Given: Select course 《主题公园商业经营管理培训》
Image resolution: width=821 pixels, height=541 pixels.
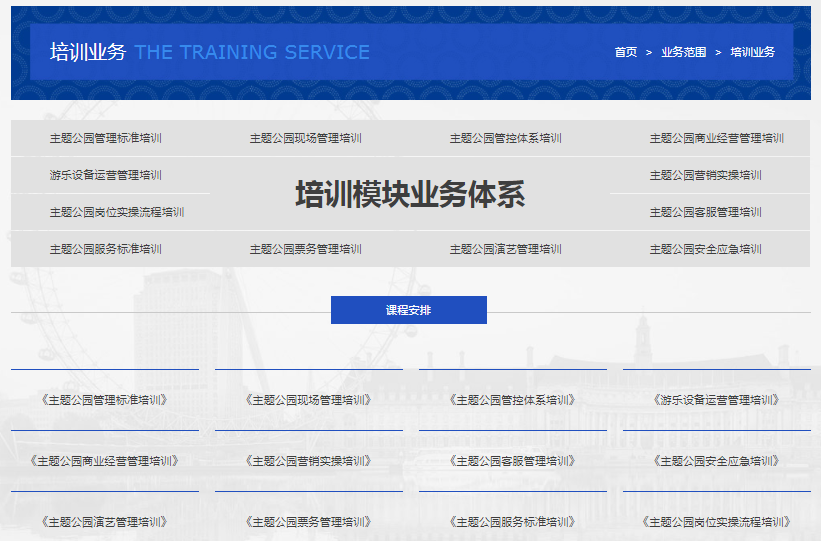Looking at the screenshot, I should [105, 461].
